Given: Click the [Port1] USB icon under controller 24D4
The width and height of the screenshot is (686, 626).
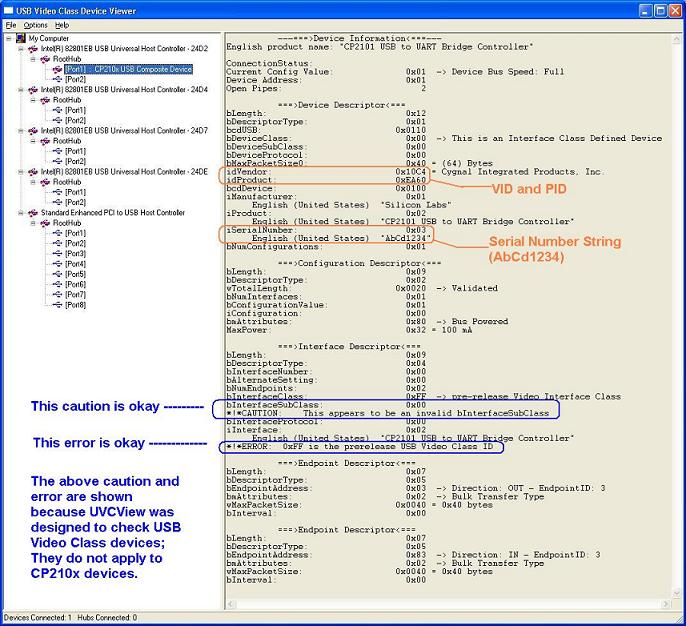Looking at the screenshot, I should click(57, 110).
